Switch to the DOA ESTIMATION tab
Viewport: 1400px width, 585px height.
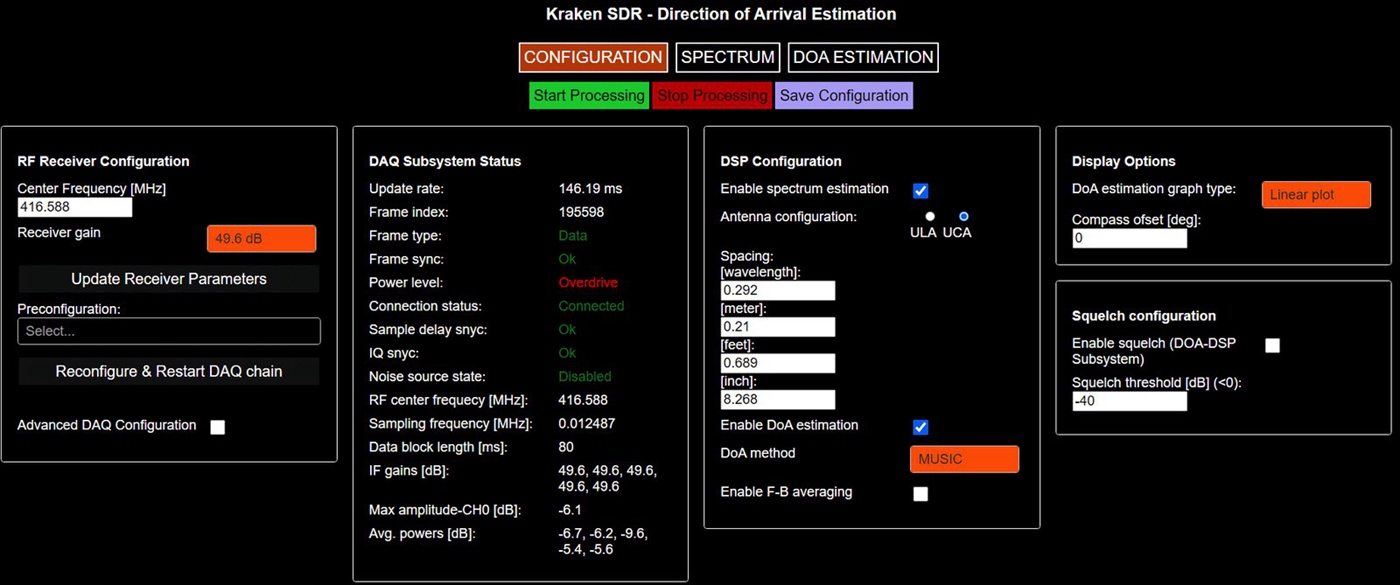pos(863,57)
